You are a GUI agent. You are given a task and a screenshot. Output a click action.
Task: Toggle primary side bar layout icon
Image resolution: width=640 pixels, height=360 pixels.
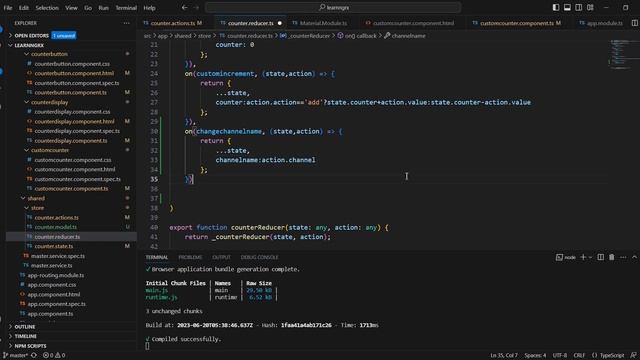tap(556, 7)
